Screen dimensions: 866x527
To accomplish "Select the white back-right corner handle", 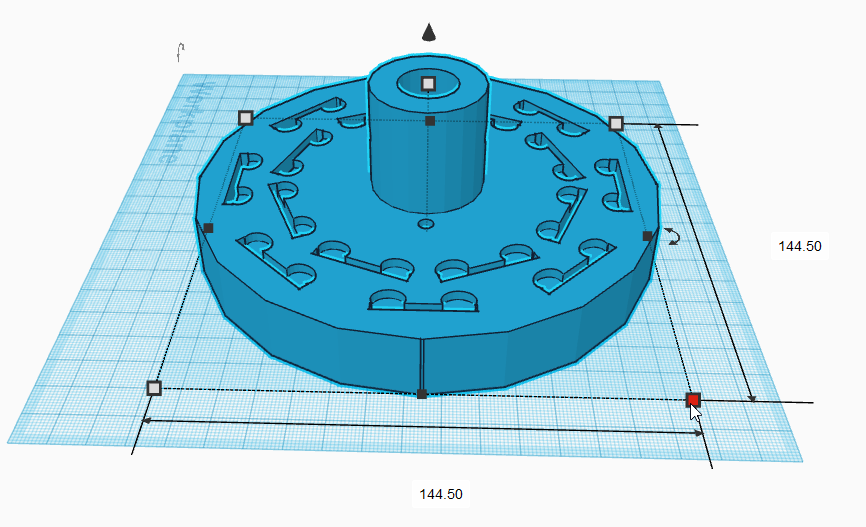I will 616,124.
